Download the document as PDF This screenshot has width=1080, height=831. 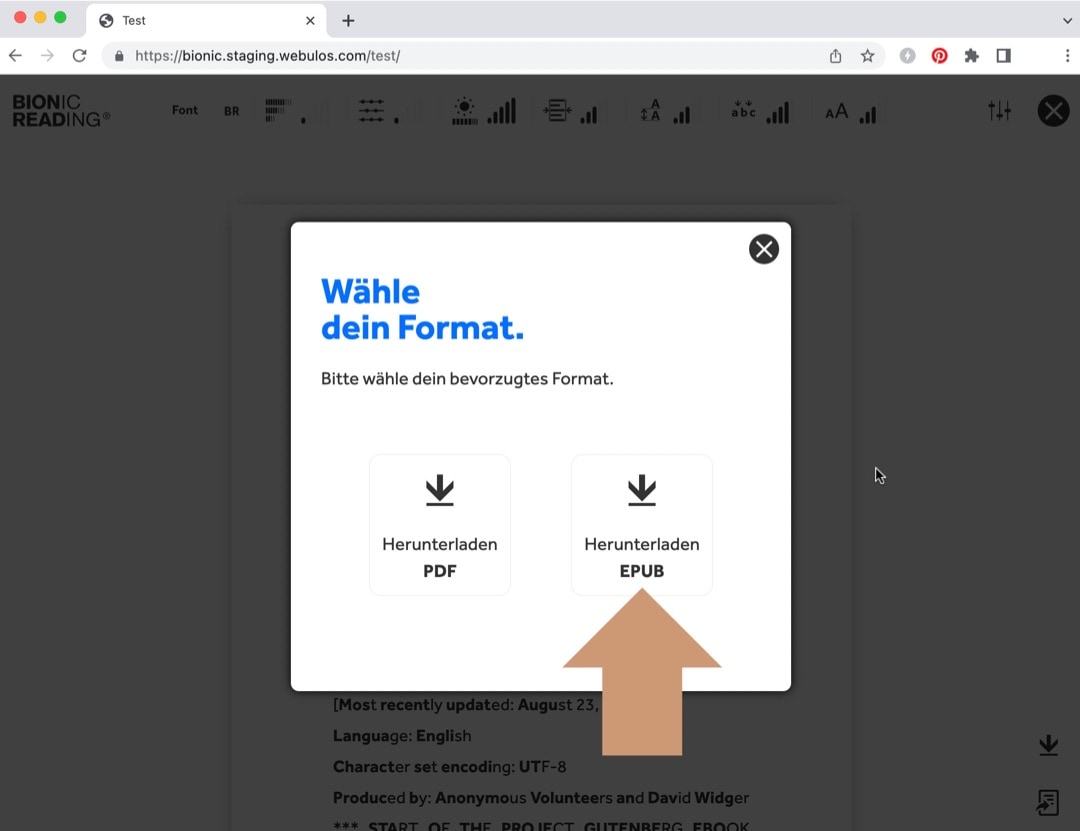(x=439, y=525)
